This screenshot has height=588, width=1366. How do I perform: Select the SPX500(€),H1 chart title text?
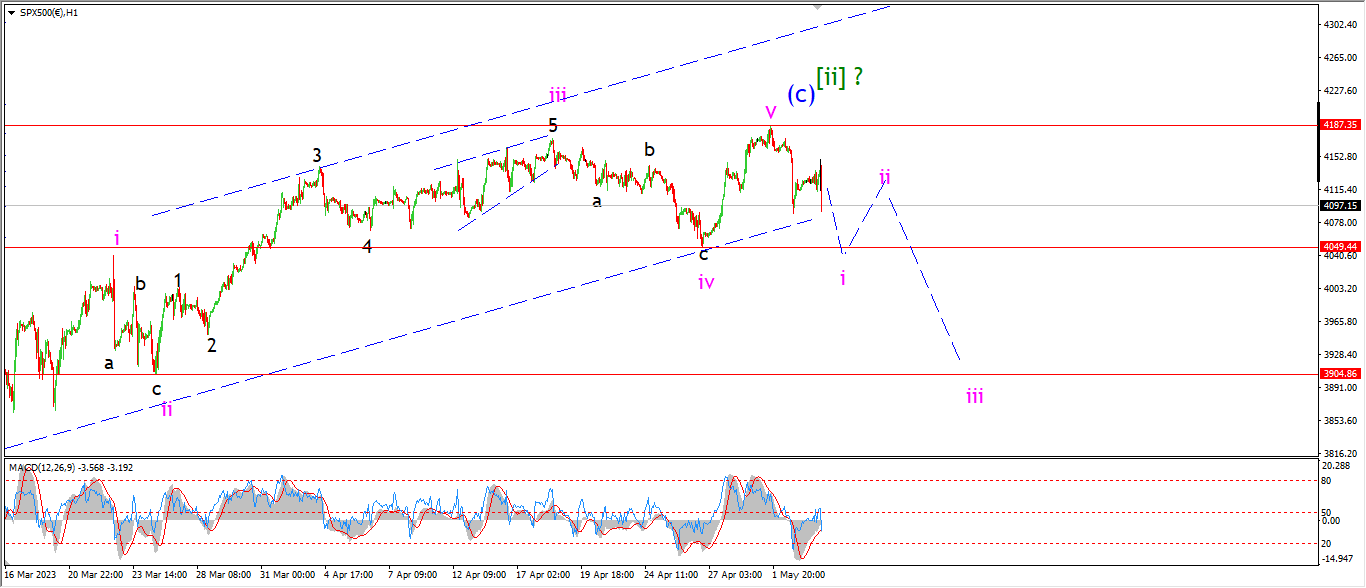[49, 12]
